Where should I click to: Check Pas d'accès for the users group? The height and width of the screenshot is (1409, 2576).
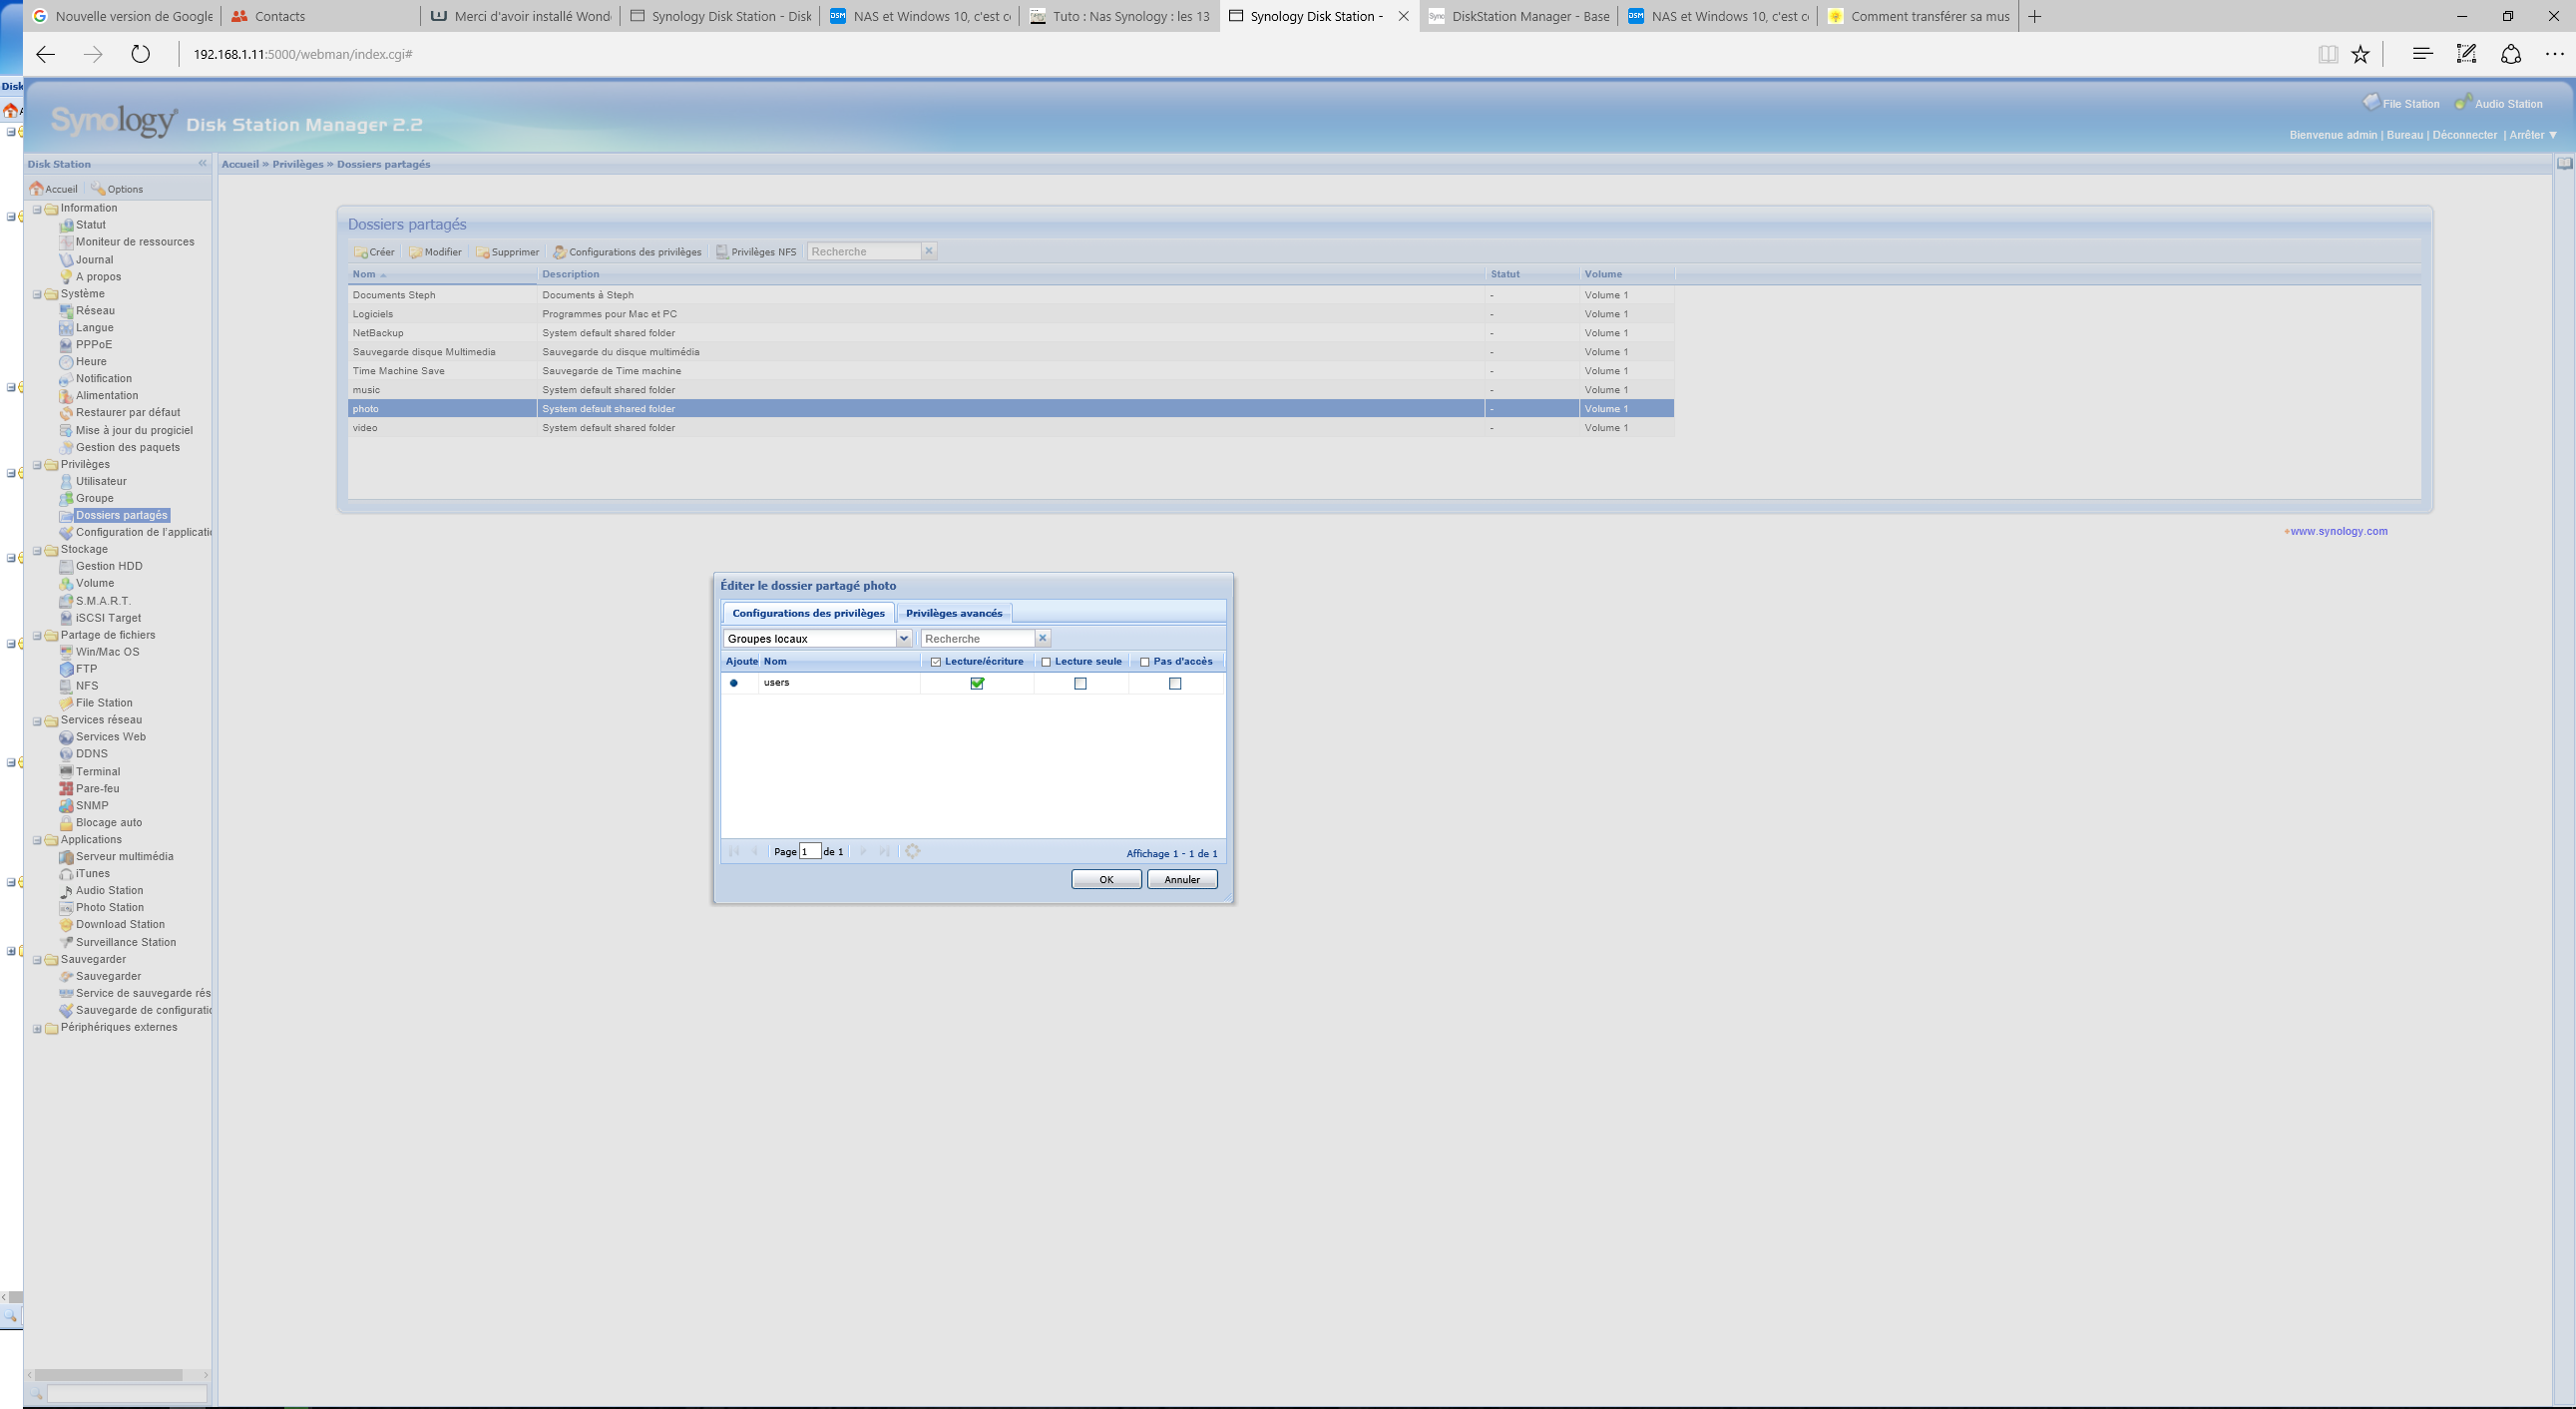tap(1175, 684)
